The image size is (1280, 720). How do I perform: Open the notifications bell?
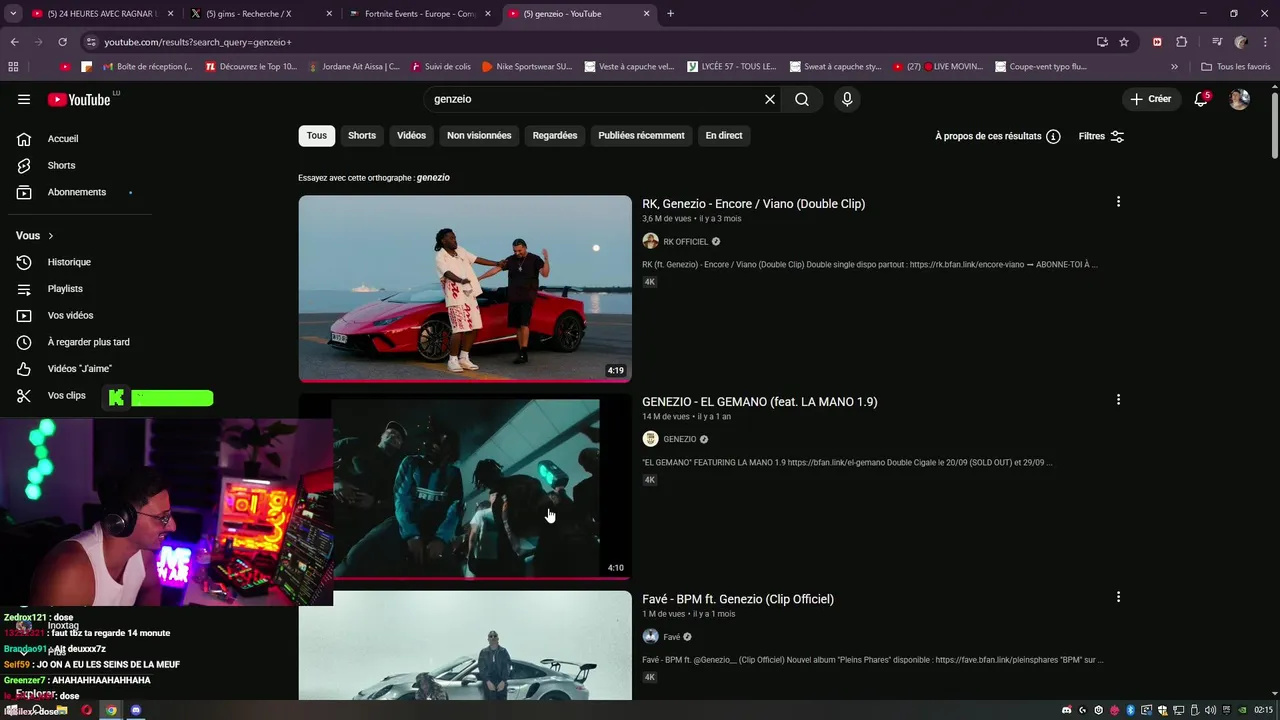[x=1201, y=99]
